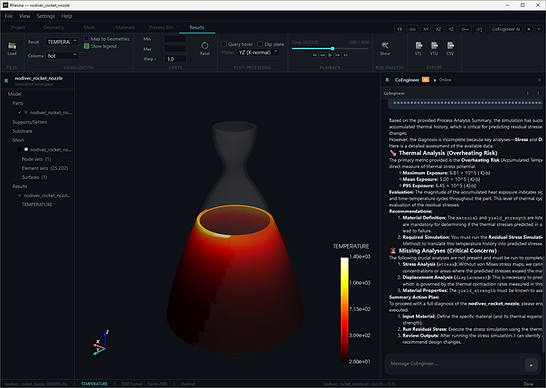The height and width of the screenshot is (388, 546).
Task: Open the CoEngineer sub-header kebab menu
Action: click(538, 93)
